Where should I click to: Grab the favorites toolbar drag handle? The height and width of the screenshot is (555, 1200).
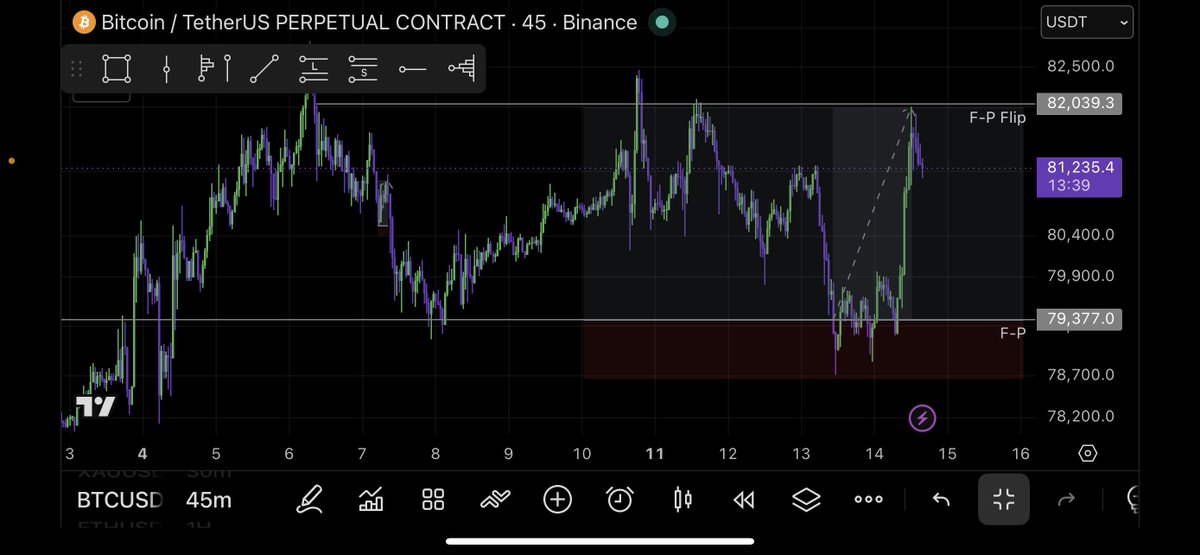click(76, 69)
